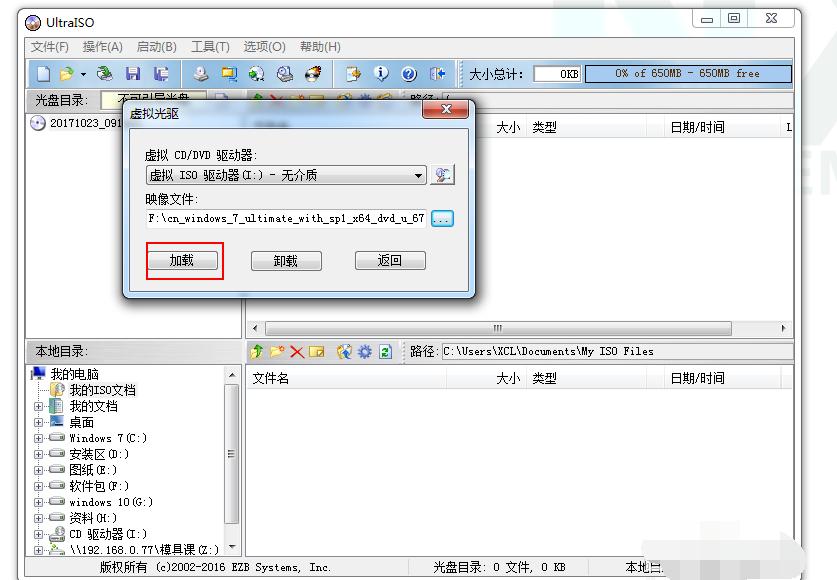Click the disc capacity usage bar
The image size is (837, 580).
coord(687,74)
